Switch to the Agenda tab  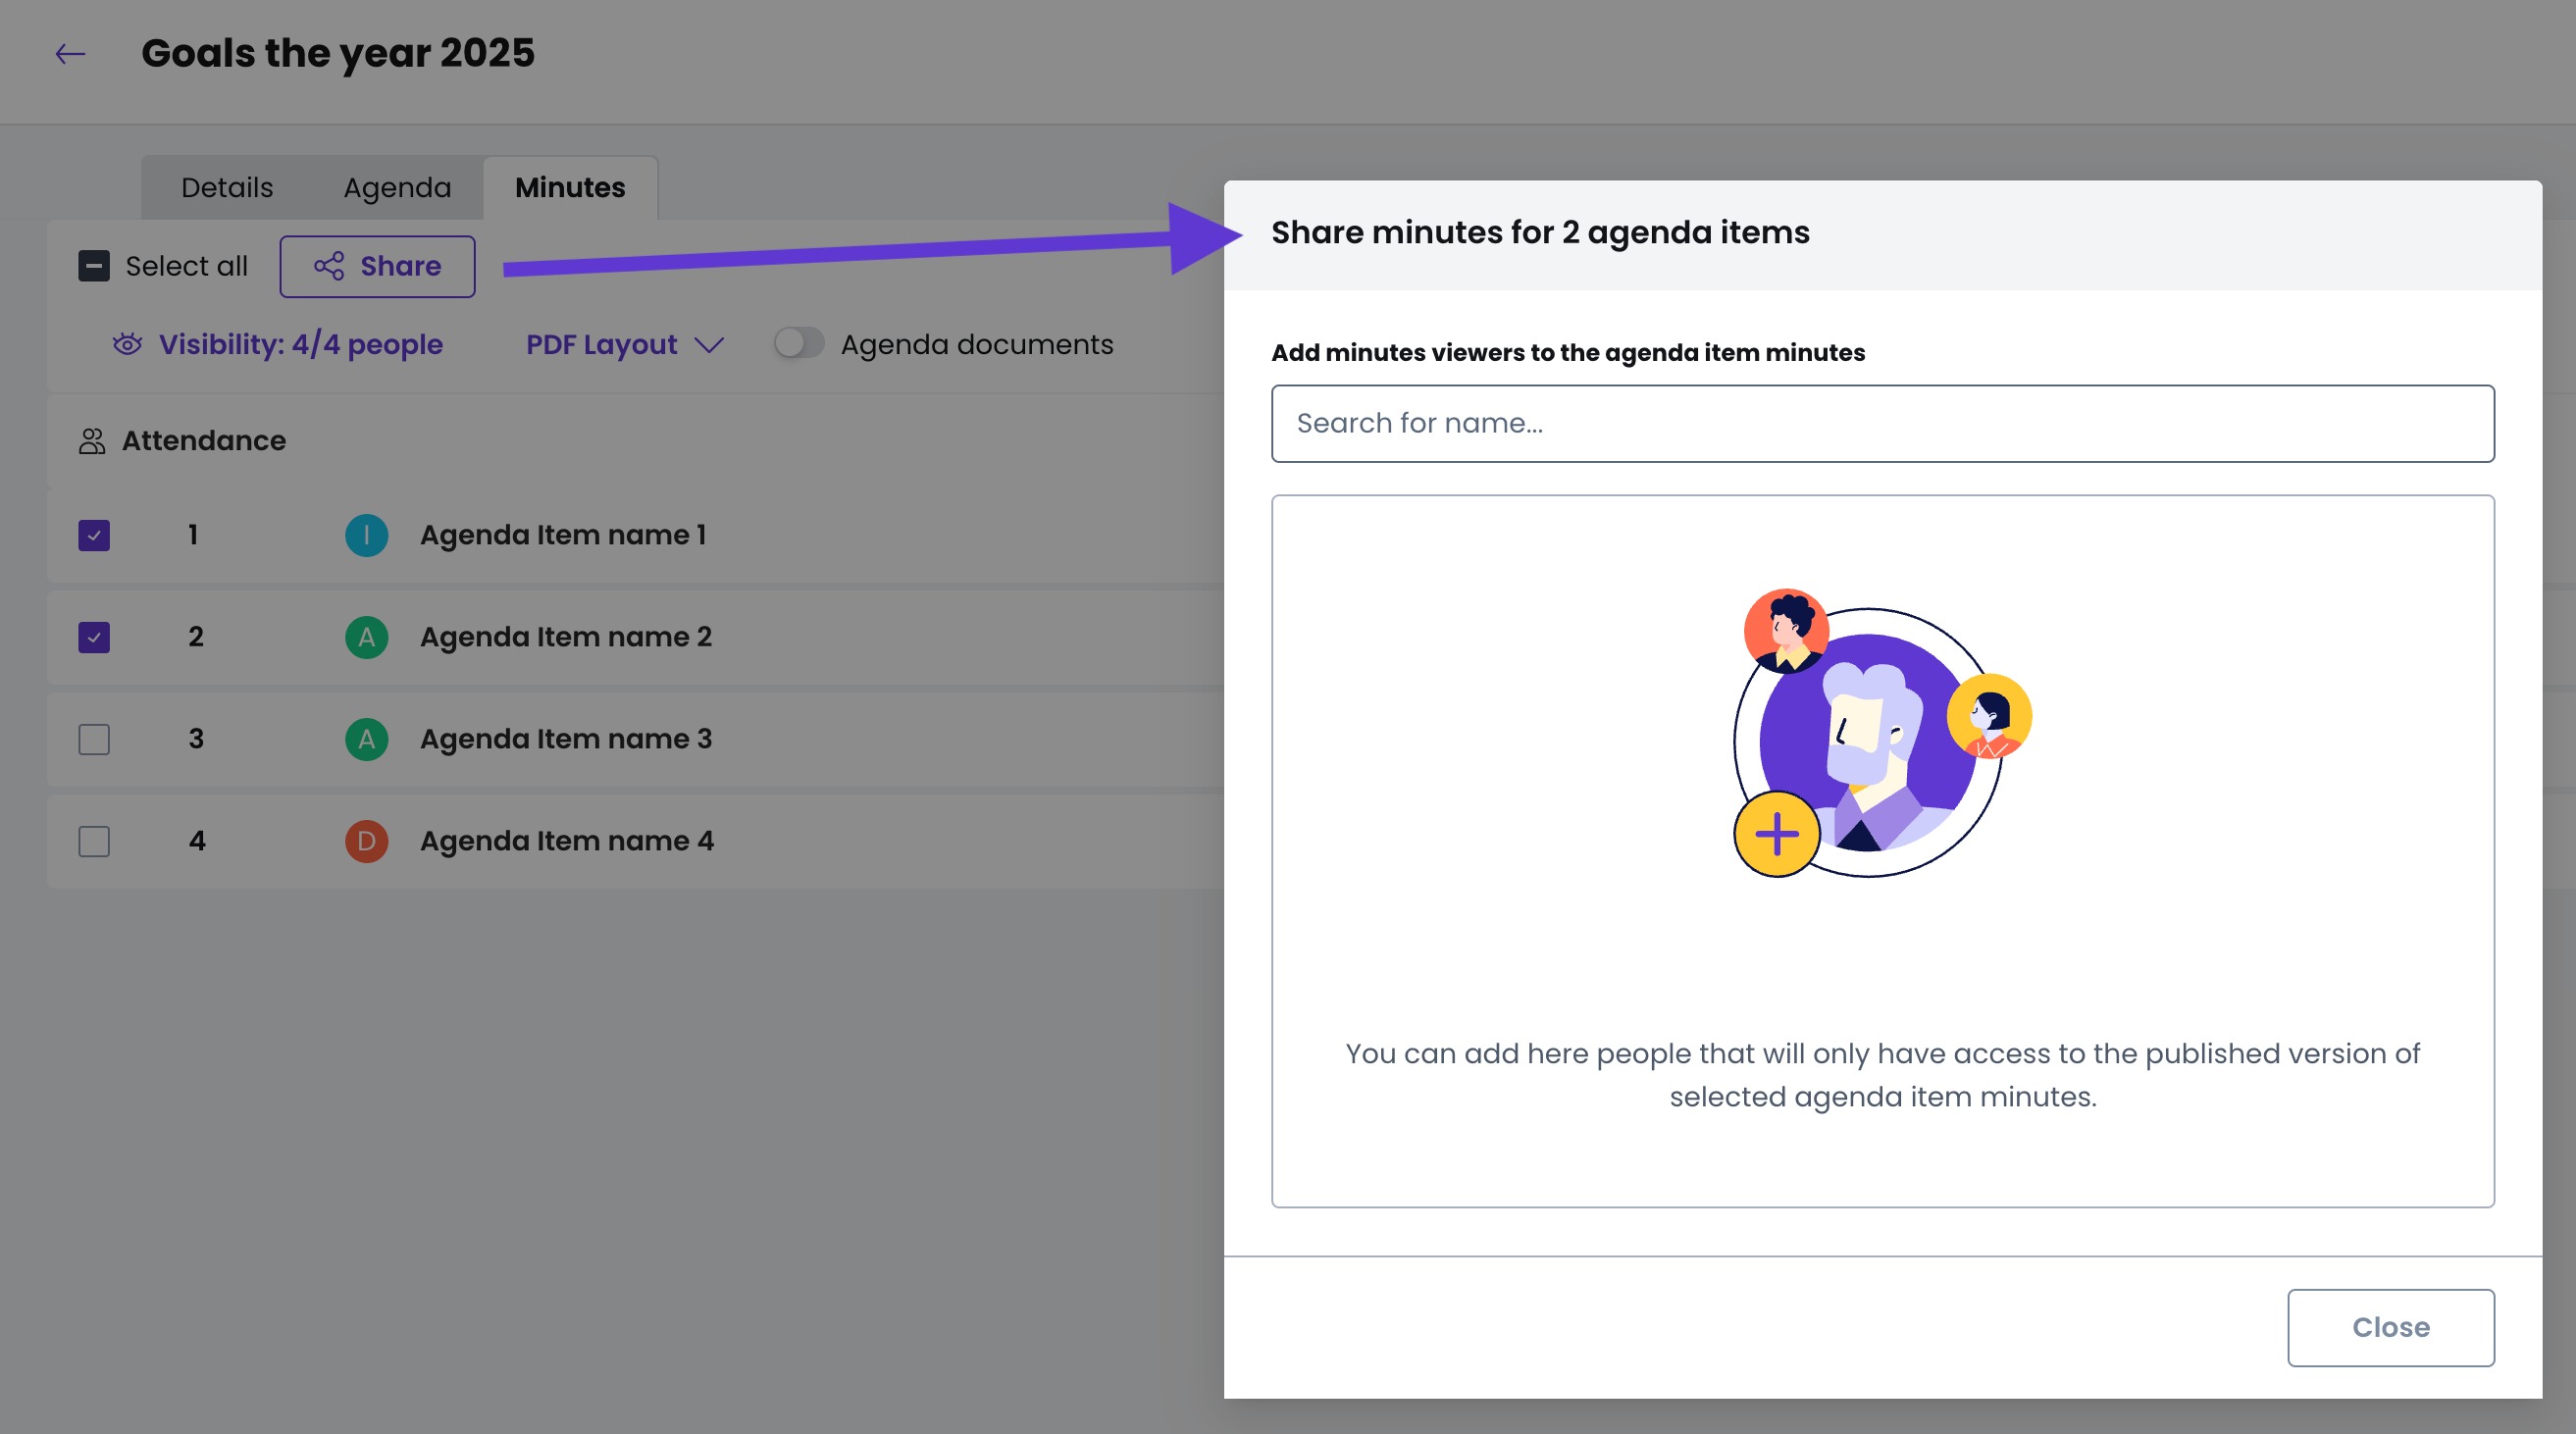[x=397, y=188]
